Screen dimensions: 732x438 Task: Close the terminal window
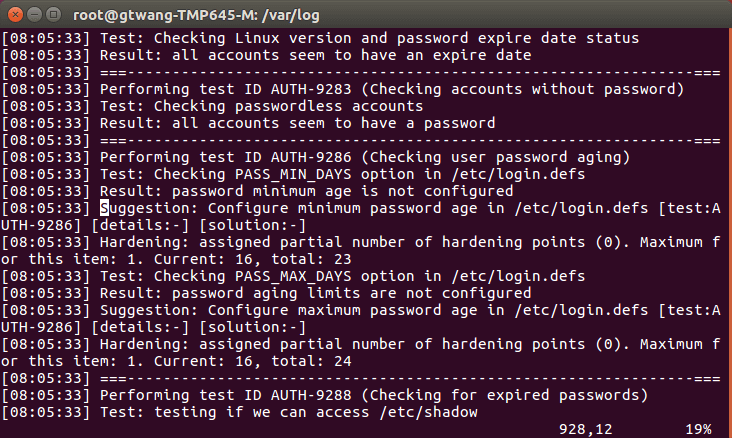click(14, 13)
